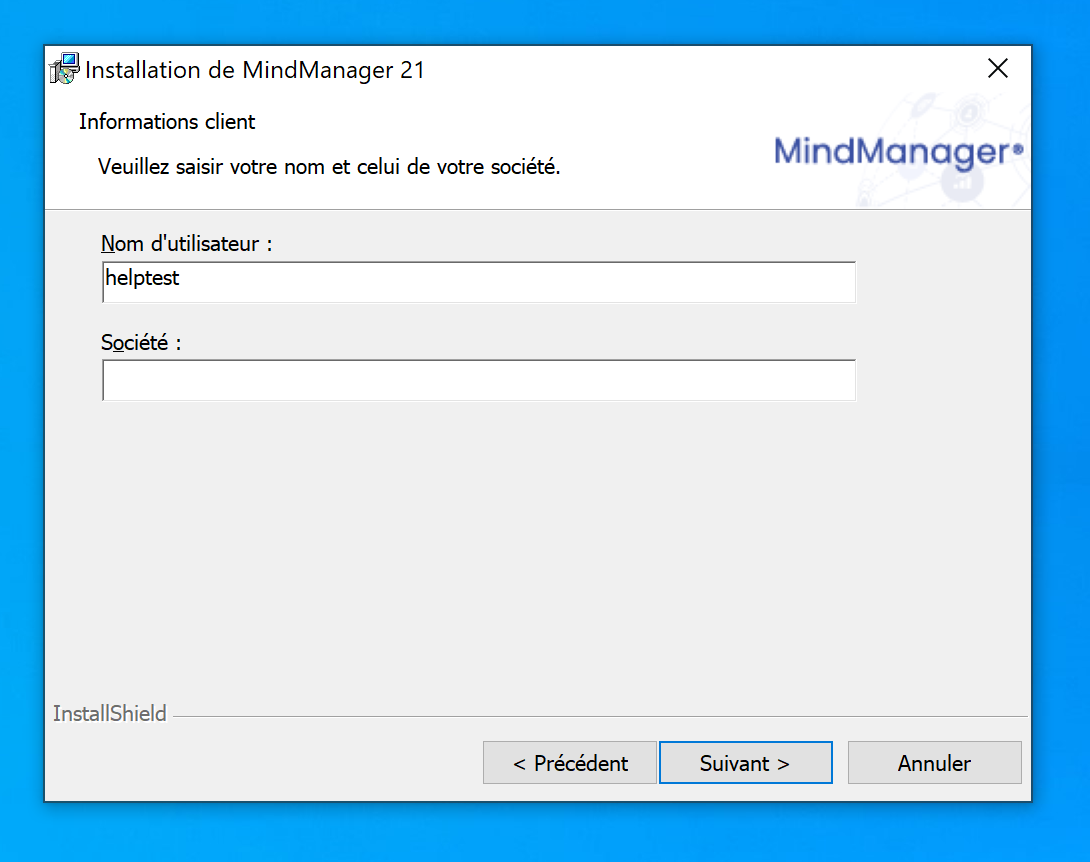Image resolution: width=1090 pixels, height=862 pixels.
Task: Click the "Informations client" heading
Action: pyautogui.click(x=167, y=122)
